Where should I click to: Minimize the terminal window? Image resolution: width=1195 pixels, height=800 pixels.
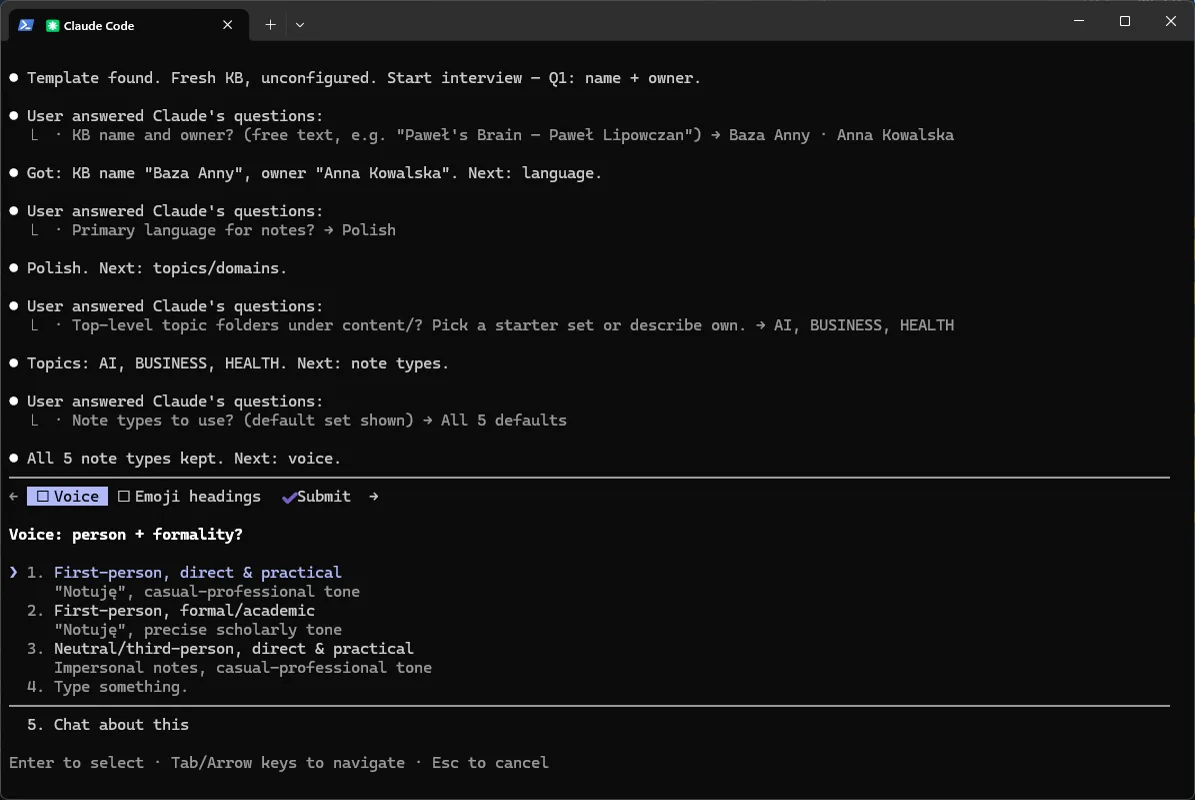click(1078, 21)
